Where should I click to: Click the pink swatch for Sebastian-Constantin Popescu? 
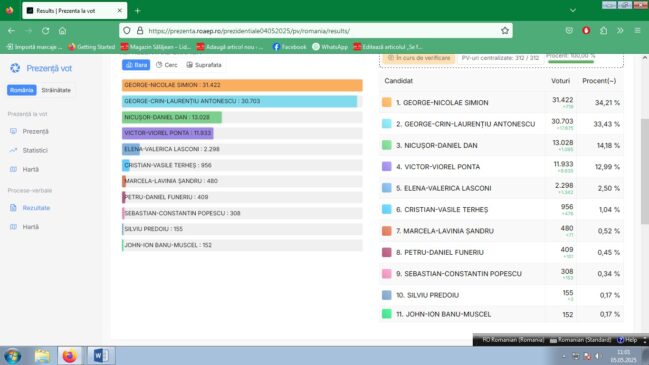[387, 274]
